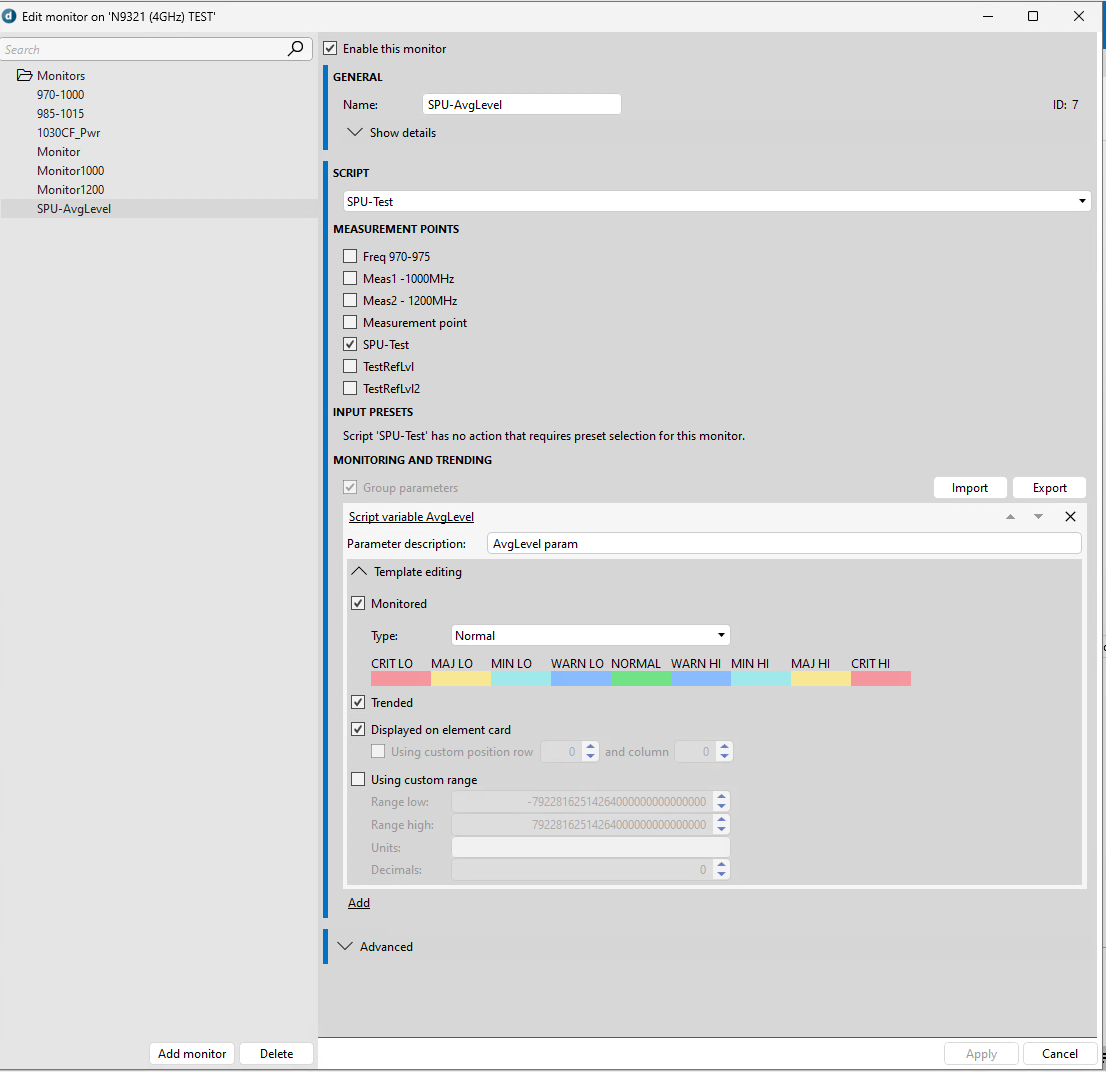Expand the Advanced section

click(x=347, y=946)
